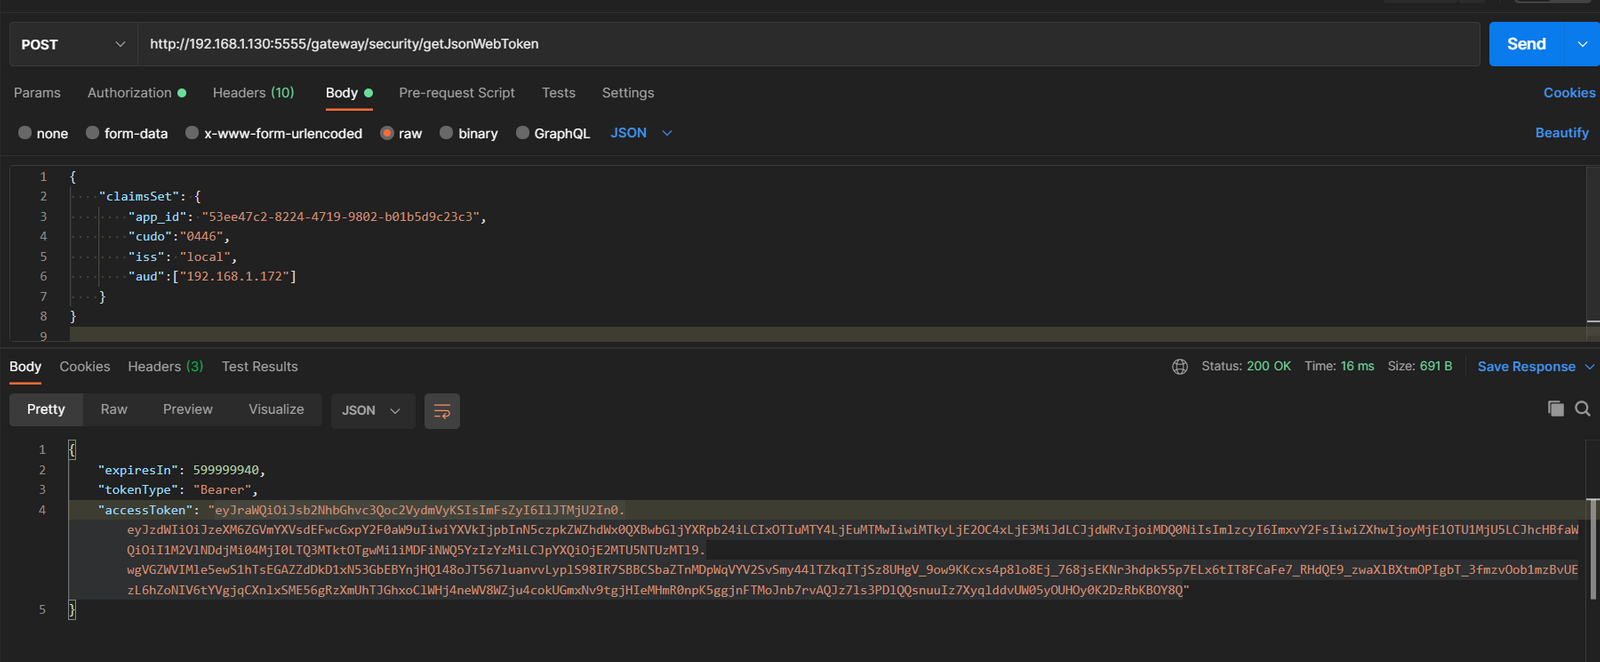This screenshot has height=662, width=1600.
Task: Open the response format JSON dropdown
Action: 372,411
